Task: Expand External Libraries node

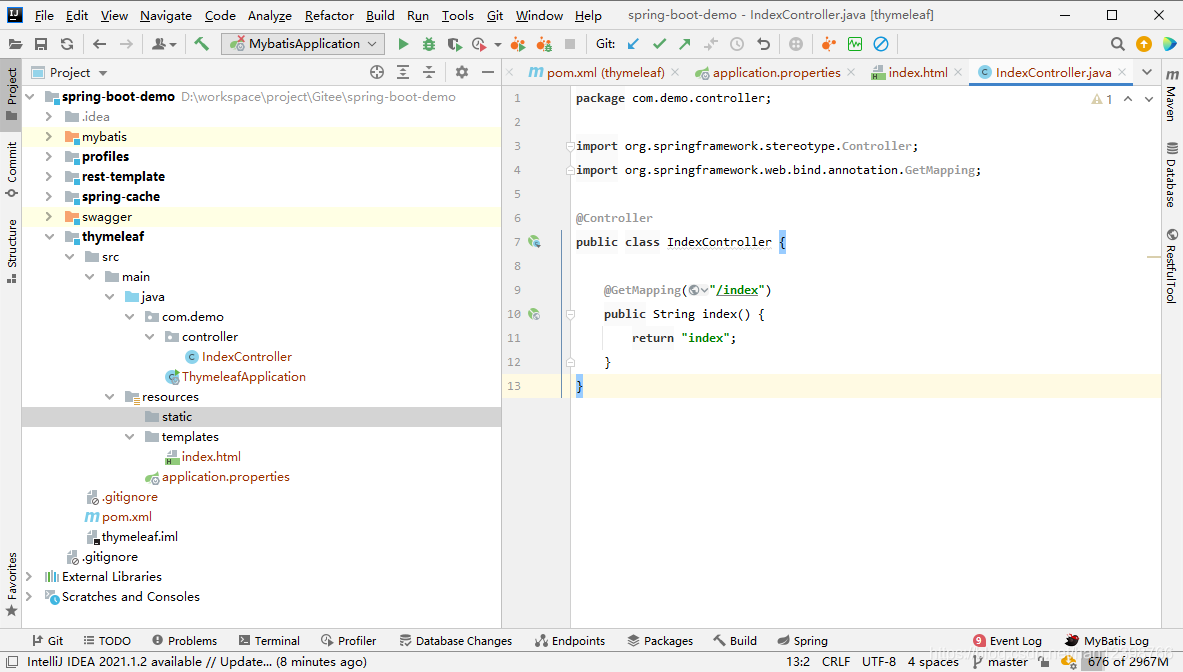Action: coord(29,576)
